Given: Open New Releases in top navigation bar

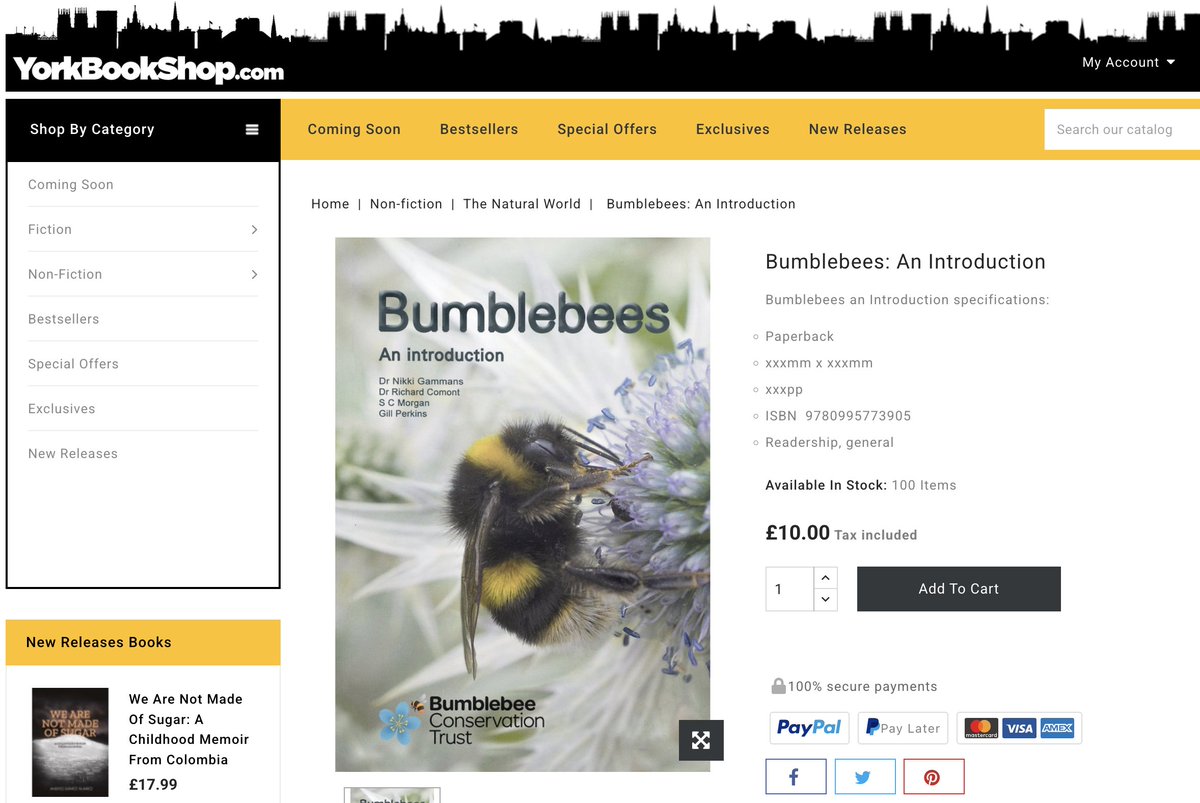Looking at the screenshot, I should point(858,129).
